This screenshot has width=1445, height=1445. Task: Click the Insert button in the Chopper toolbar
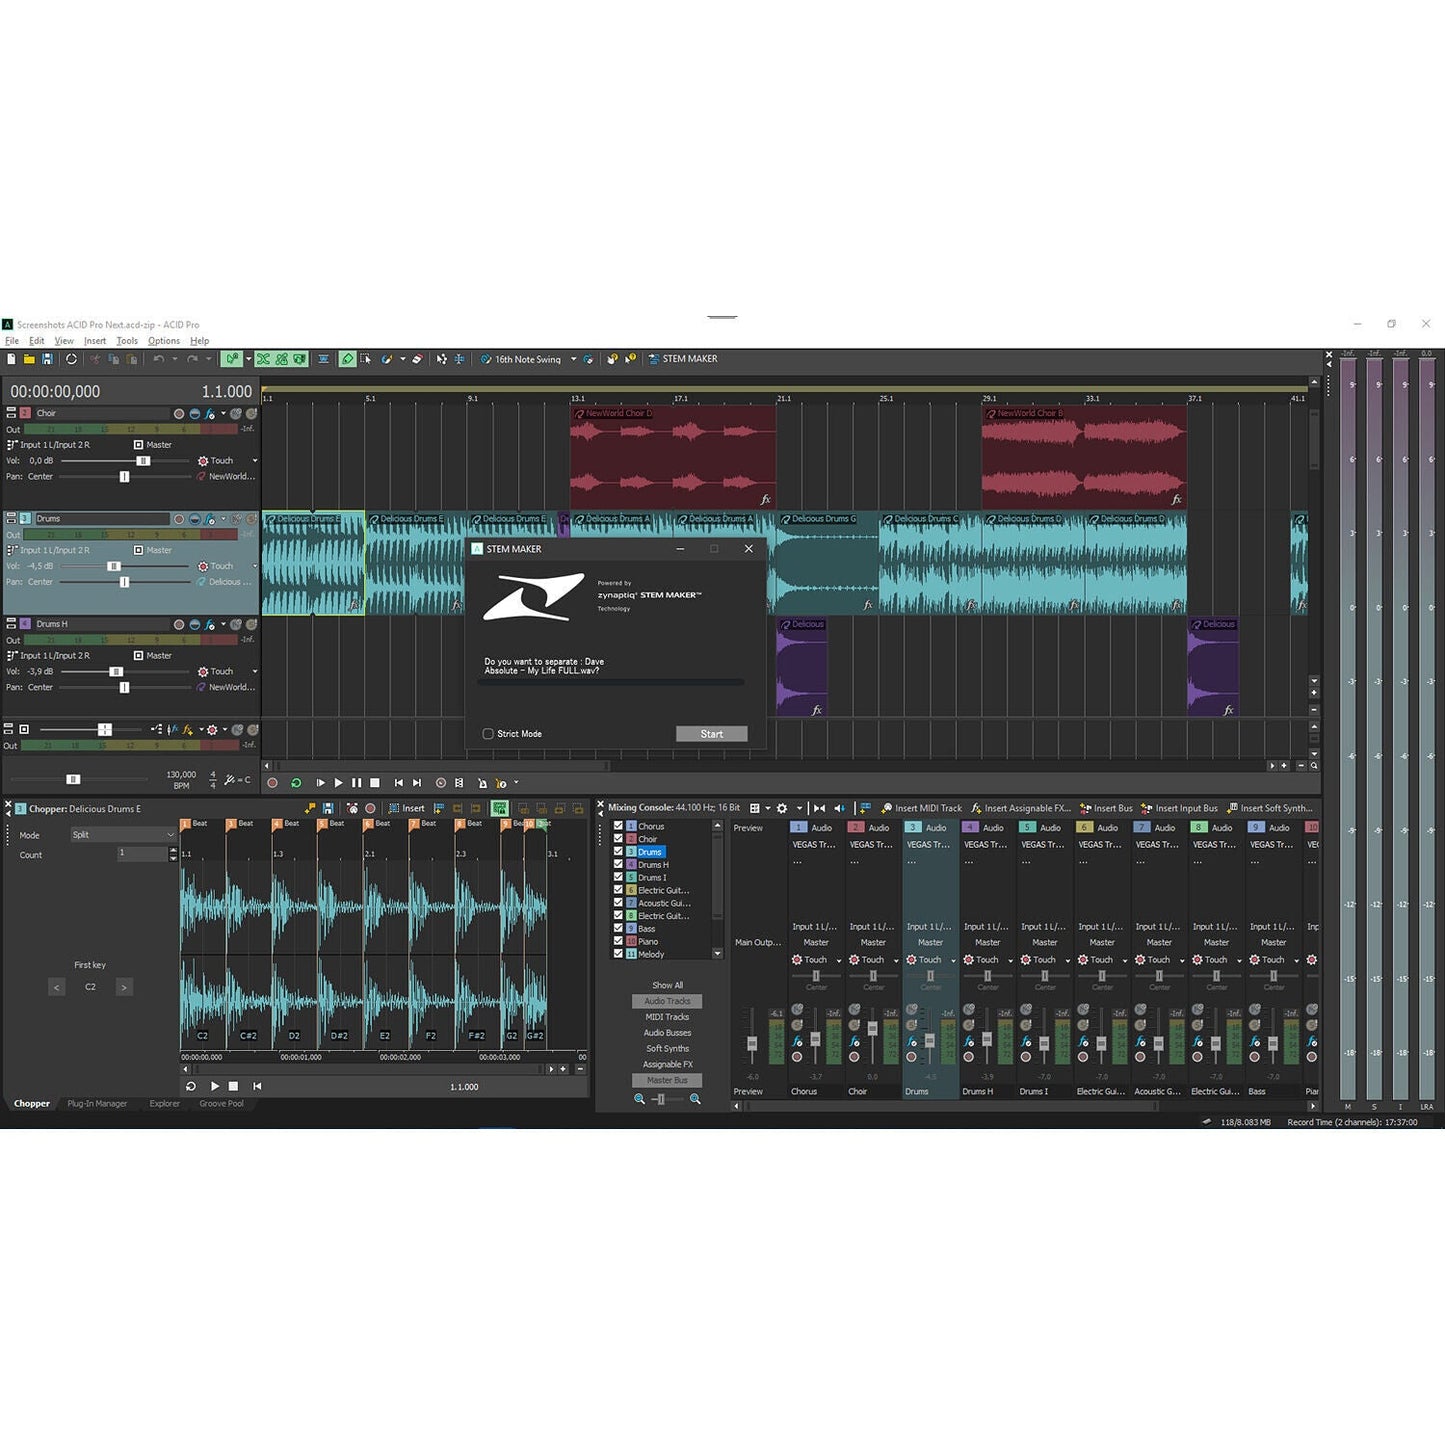tap(408, 807)
